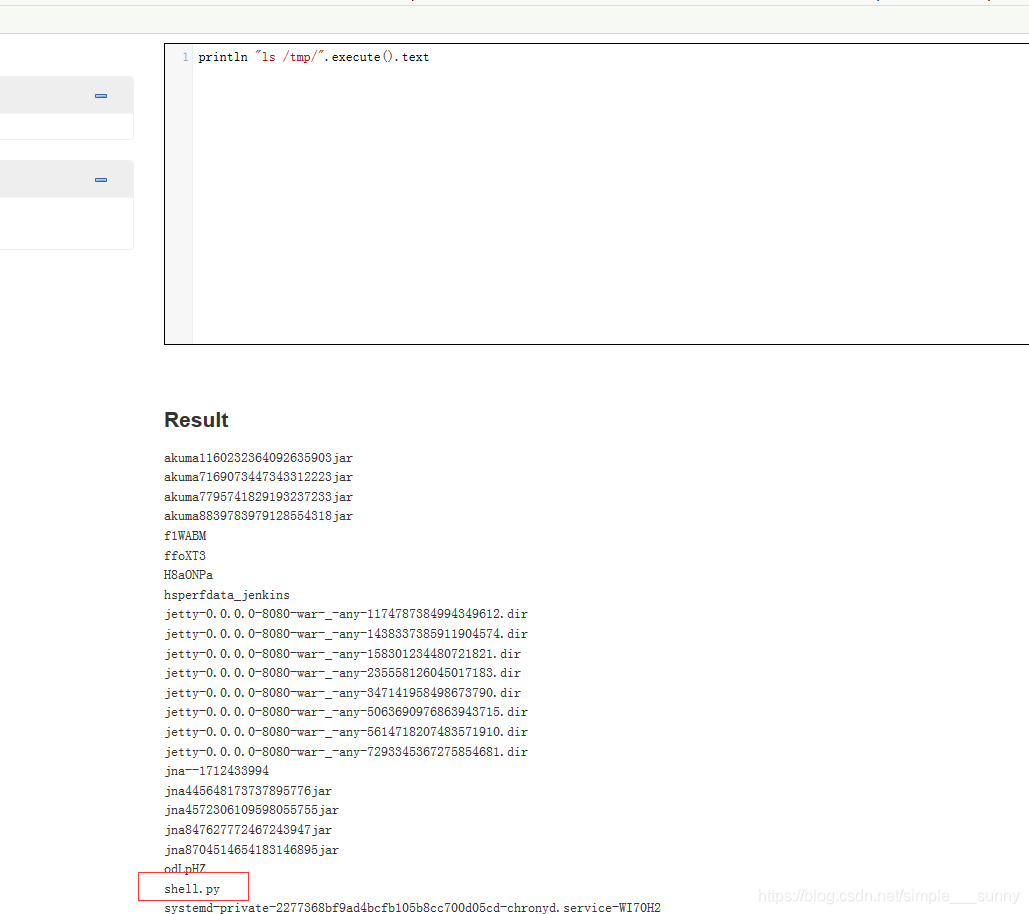Select jetty entry ending any-5063690976863943715.dir
This screenshot has width=1029, height=914.
coord(346,712)
